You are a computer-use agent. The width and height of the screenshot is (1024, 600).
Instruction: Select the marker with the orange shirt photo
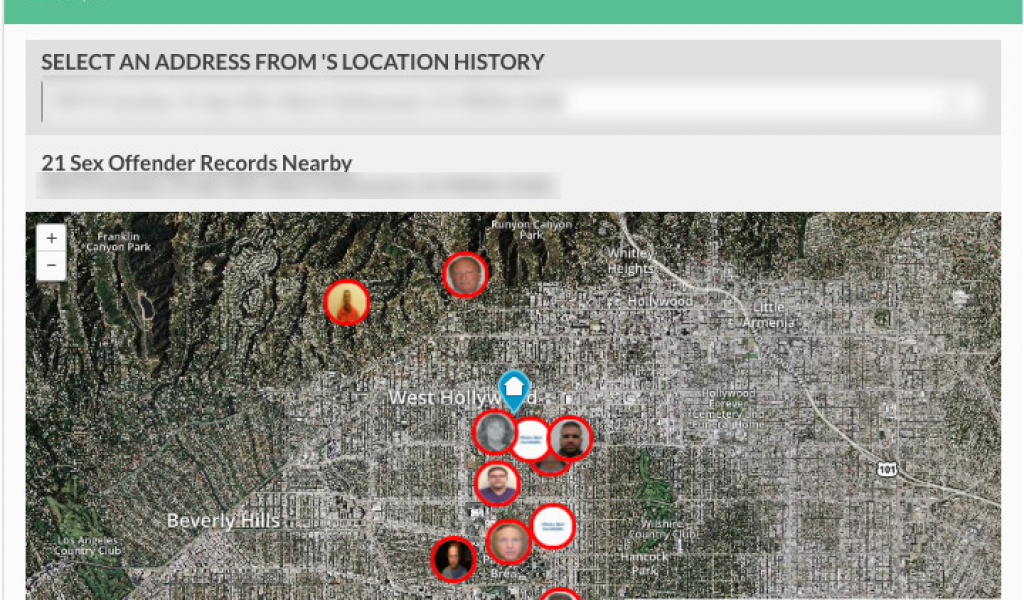point(347,302)
